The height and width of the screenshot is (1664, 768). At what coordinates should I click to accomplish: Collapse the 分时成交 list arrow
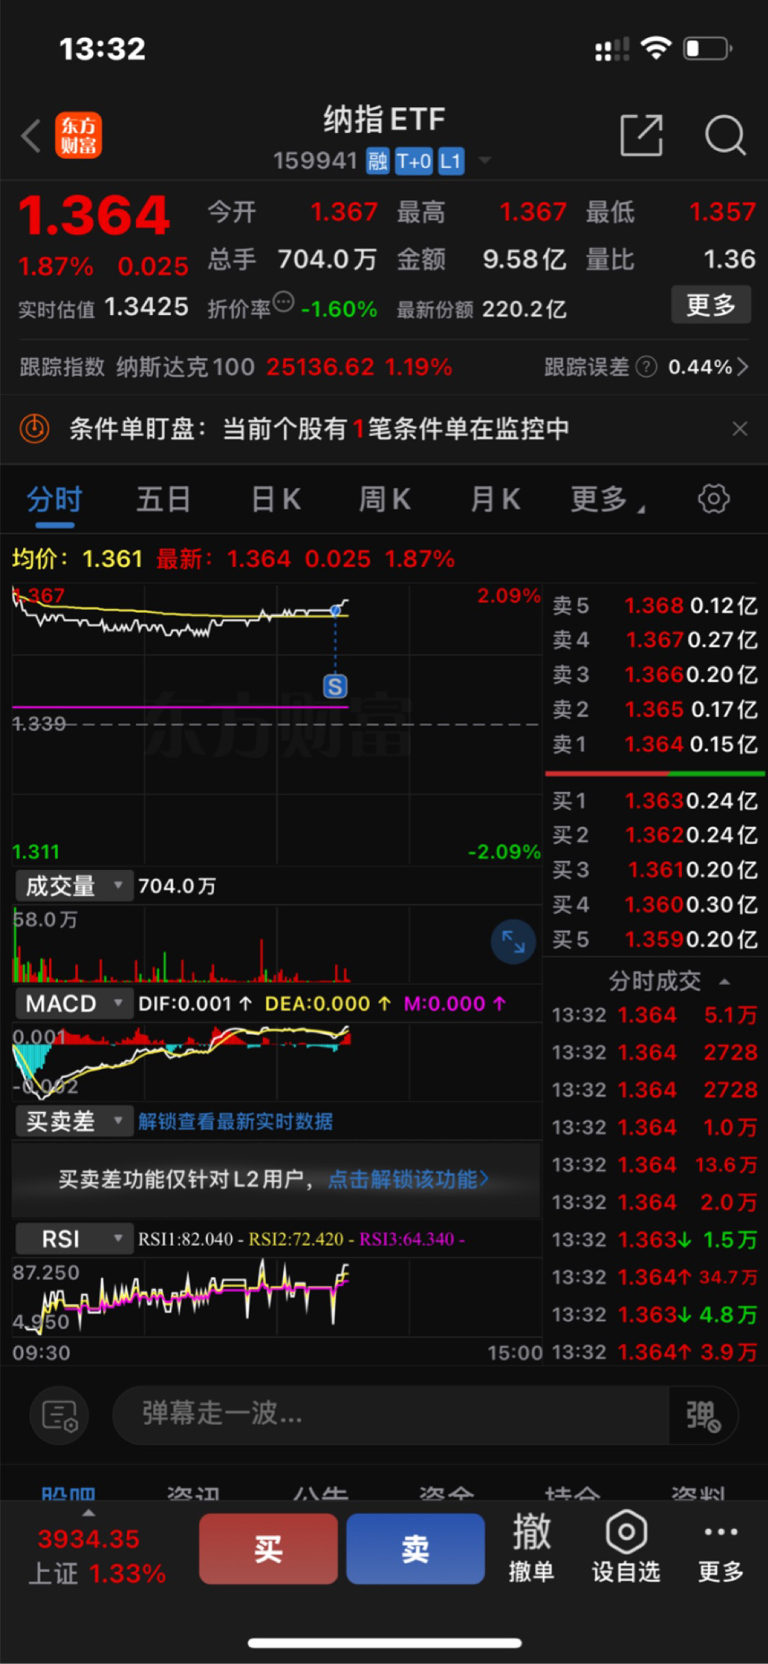724,981
